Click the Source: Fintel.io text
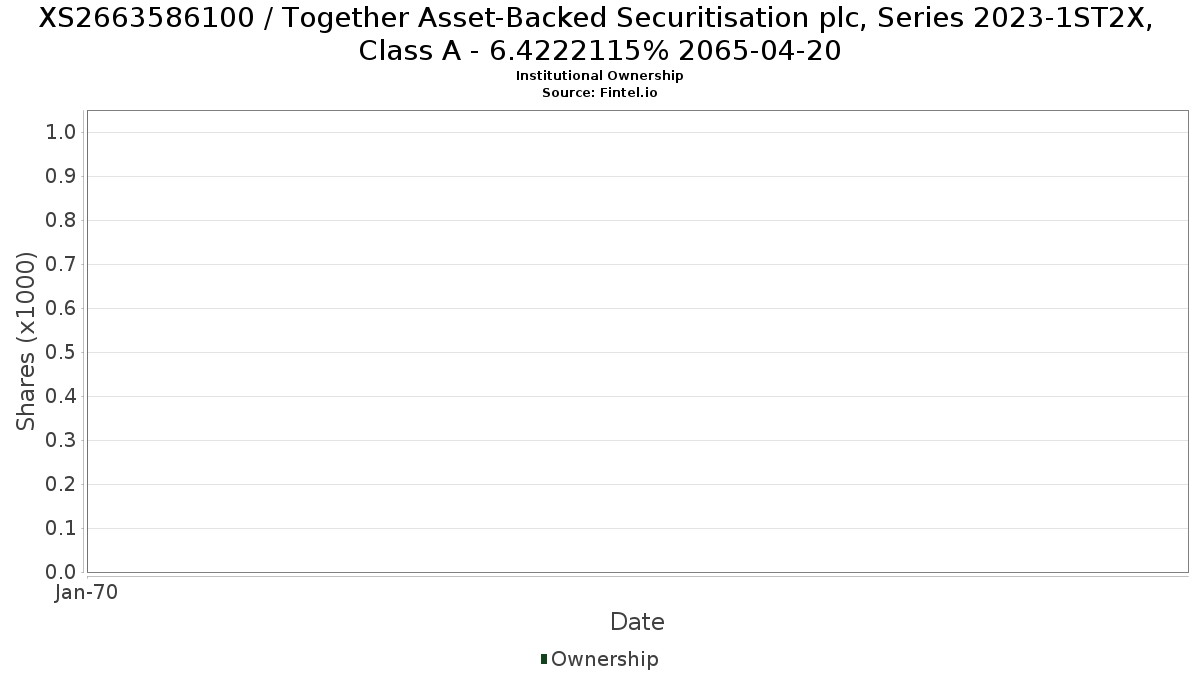 pyautogui.click(x=599, y=92)
